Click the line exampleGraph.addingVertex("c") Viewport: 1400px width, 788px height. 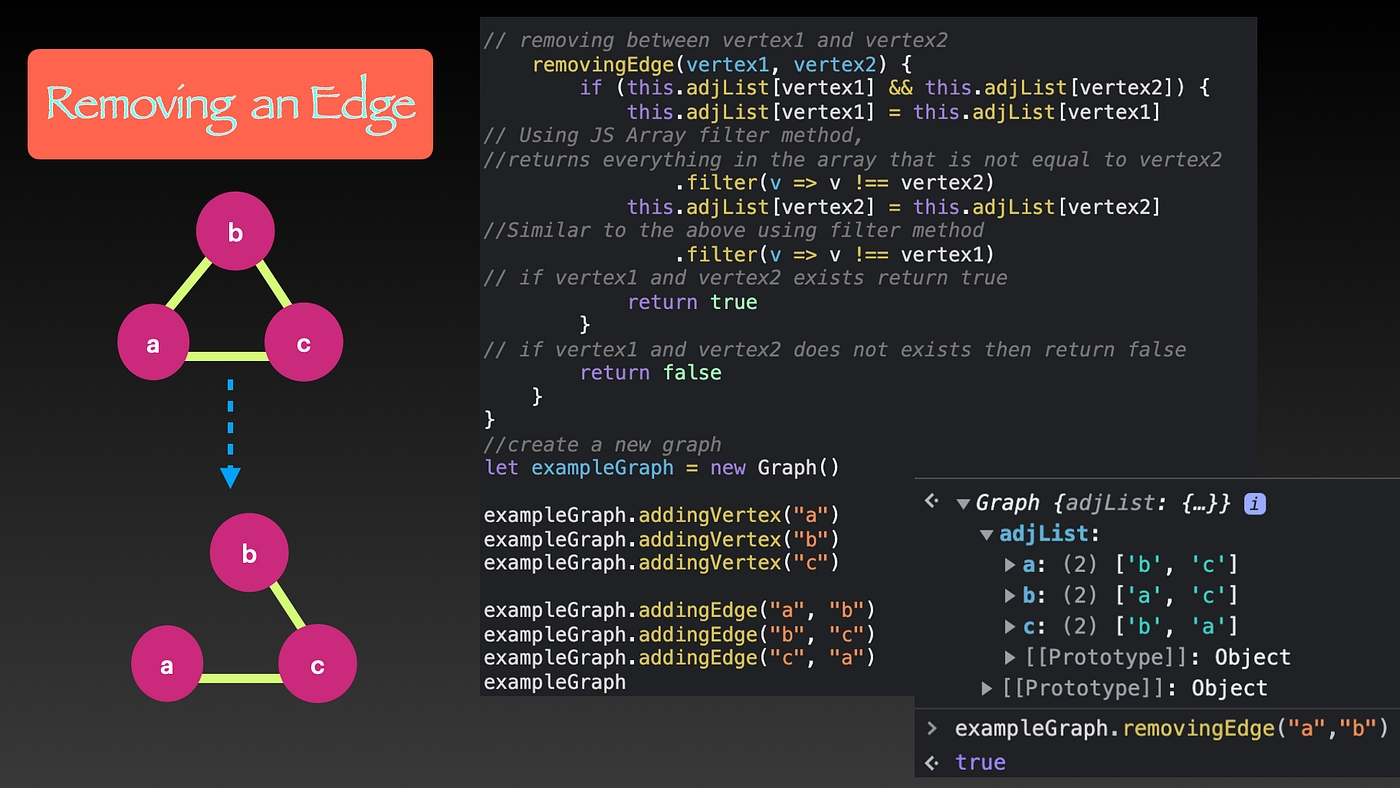click(661, 562)
